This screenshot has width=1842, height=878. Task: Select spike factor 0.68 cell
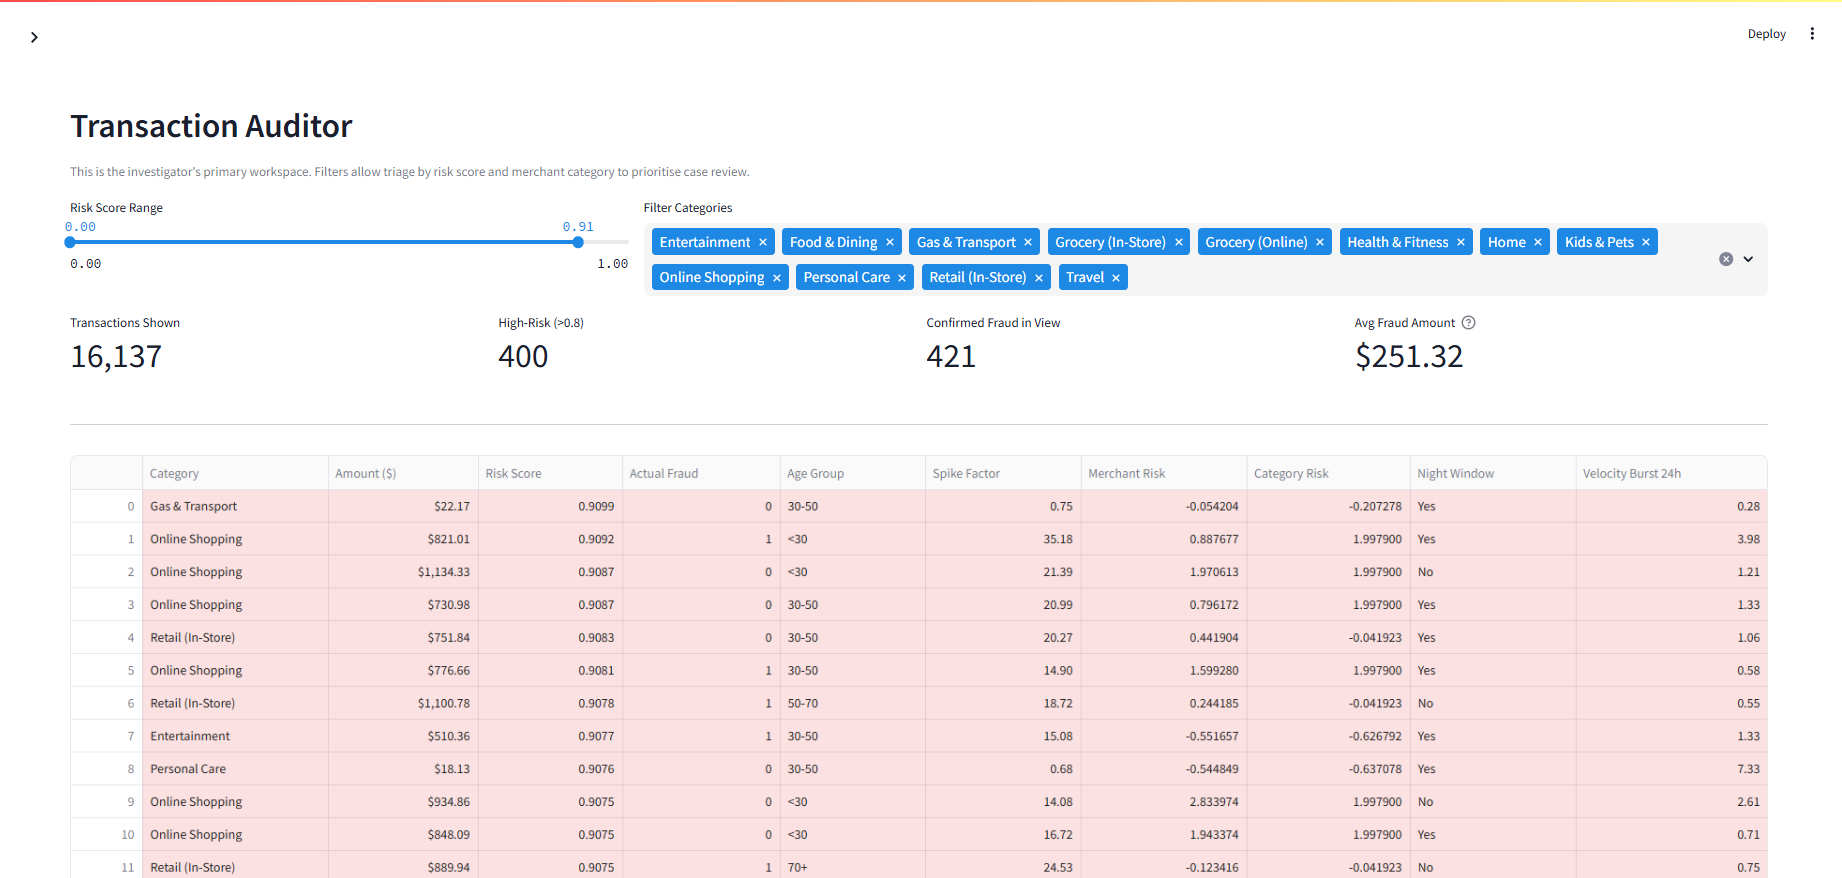point(1003,769)
